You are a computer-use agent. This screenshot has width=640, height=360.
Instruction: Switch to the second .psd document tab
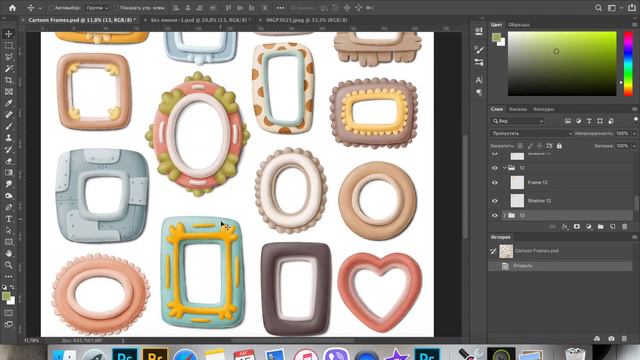coord(200,20)
